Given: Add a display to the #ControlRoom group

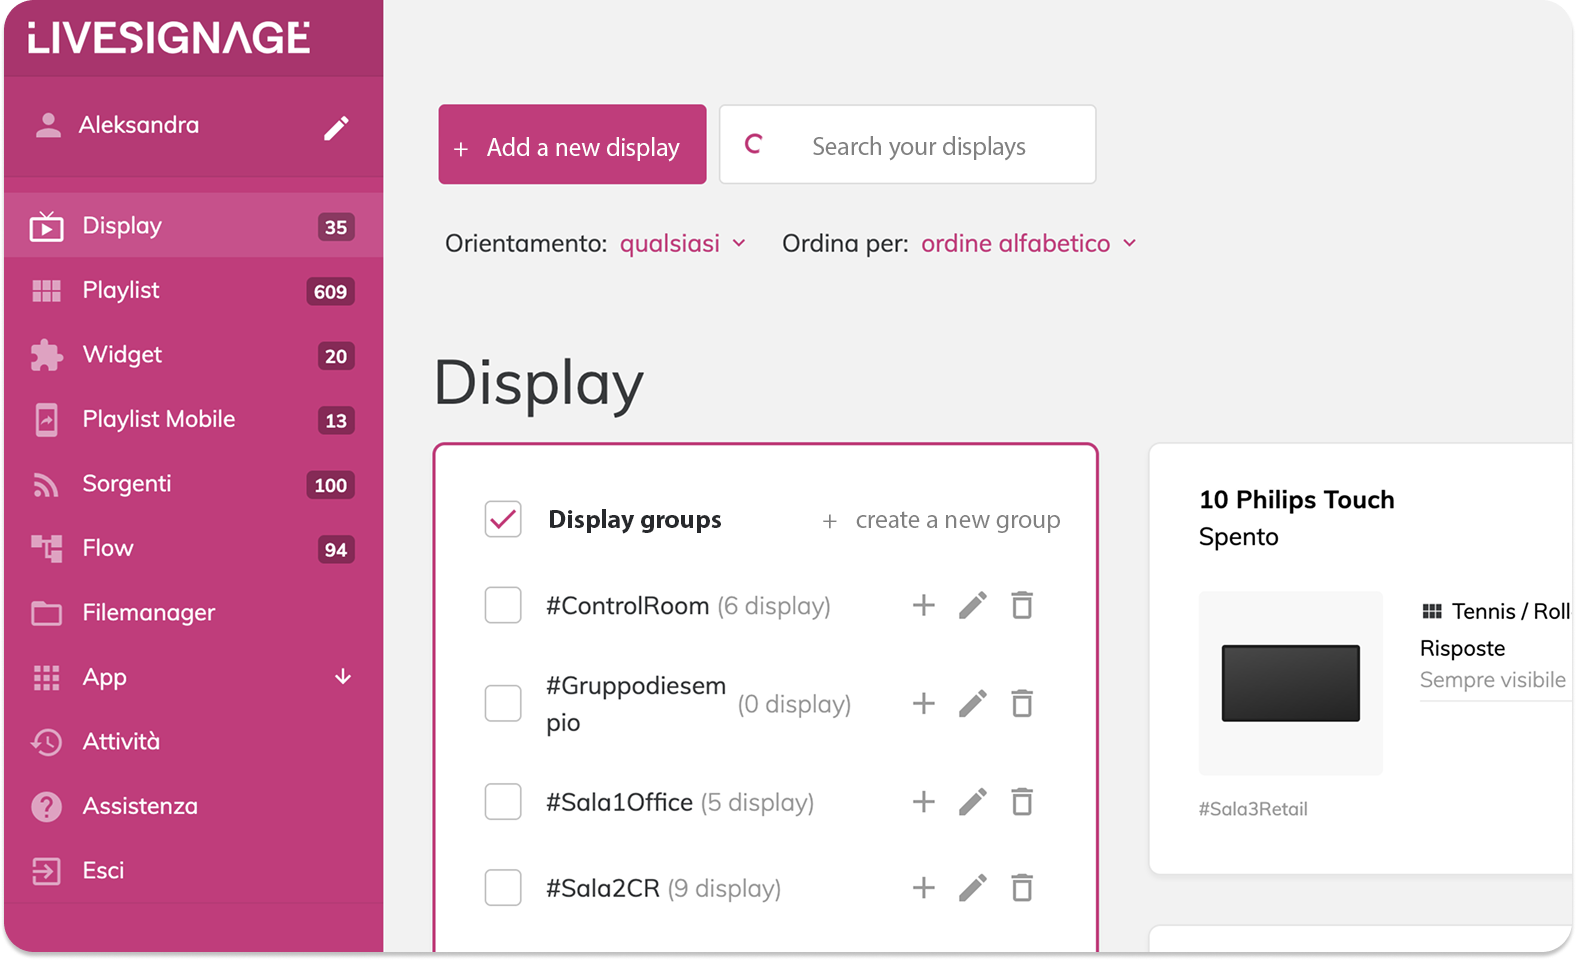Looking at the screenshot, I should pos(924,605).
